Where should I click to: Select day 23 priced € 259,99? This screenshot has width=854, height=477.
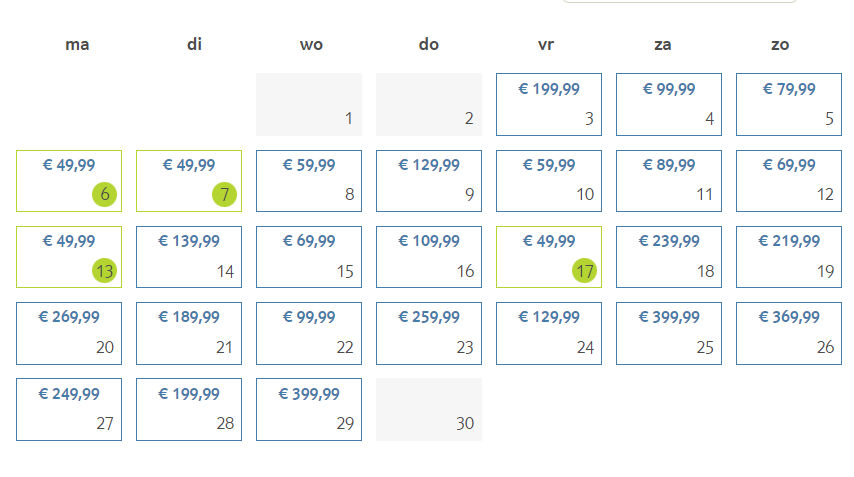pyautogui.click(x=429, y=333)
